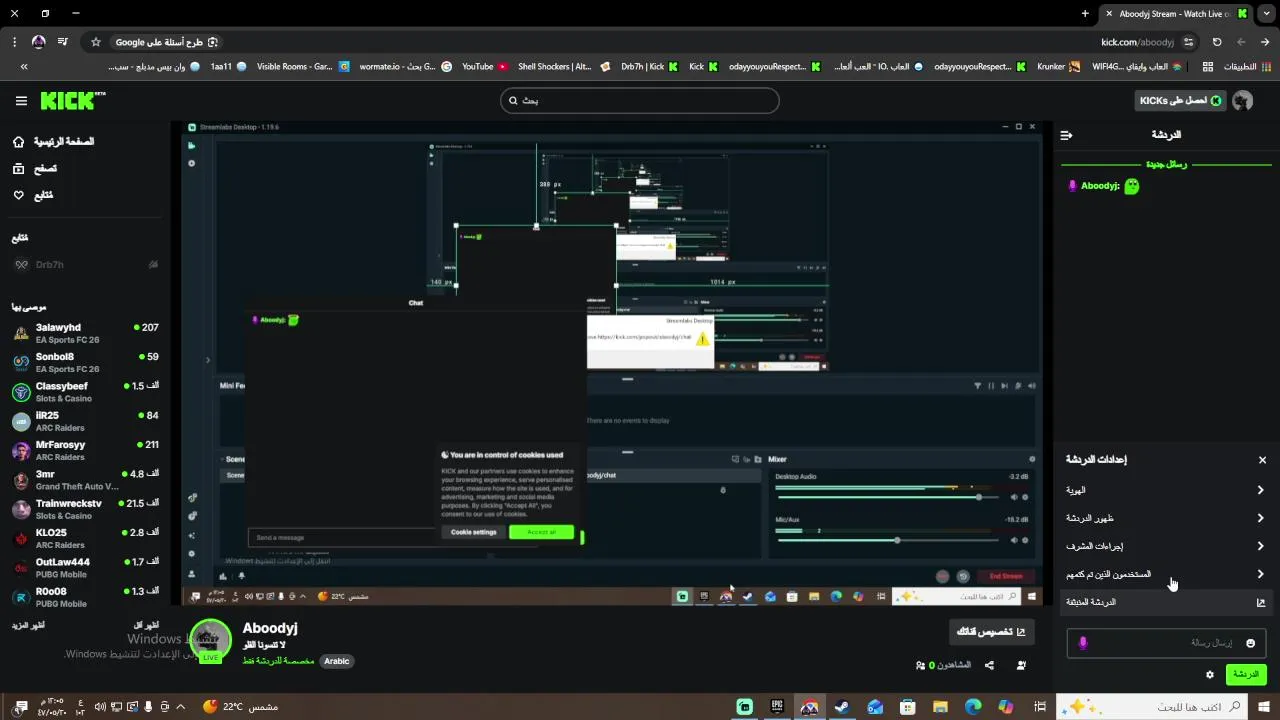This screenshot has width=1280, height=720.
Task: Open recommended channel Trainwreckstv
Action: (85, 509)
